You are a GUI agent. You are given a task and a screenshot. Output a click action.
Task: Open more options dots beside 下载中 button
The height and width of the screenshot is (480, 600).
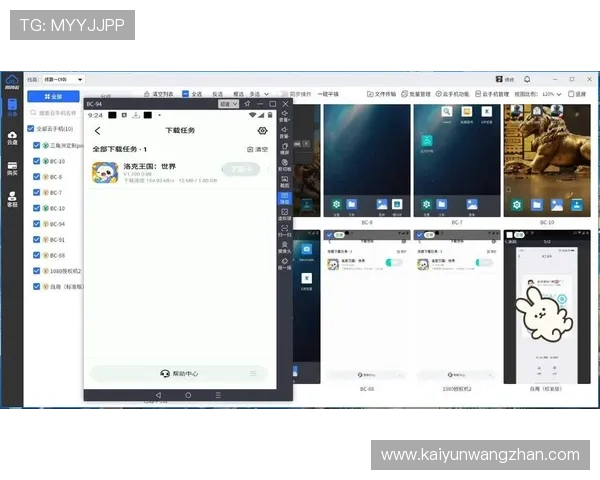click(269, 169)
